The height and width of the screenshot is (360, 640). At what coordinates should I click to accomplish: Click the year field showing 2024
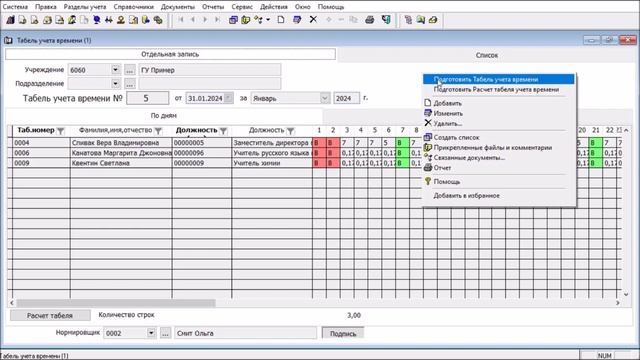coord(347,98)
